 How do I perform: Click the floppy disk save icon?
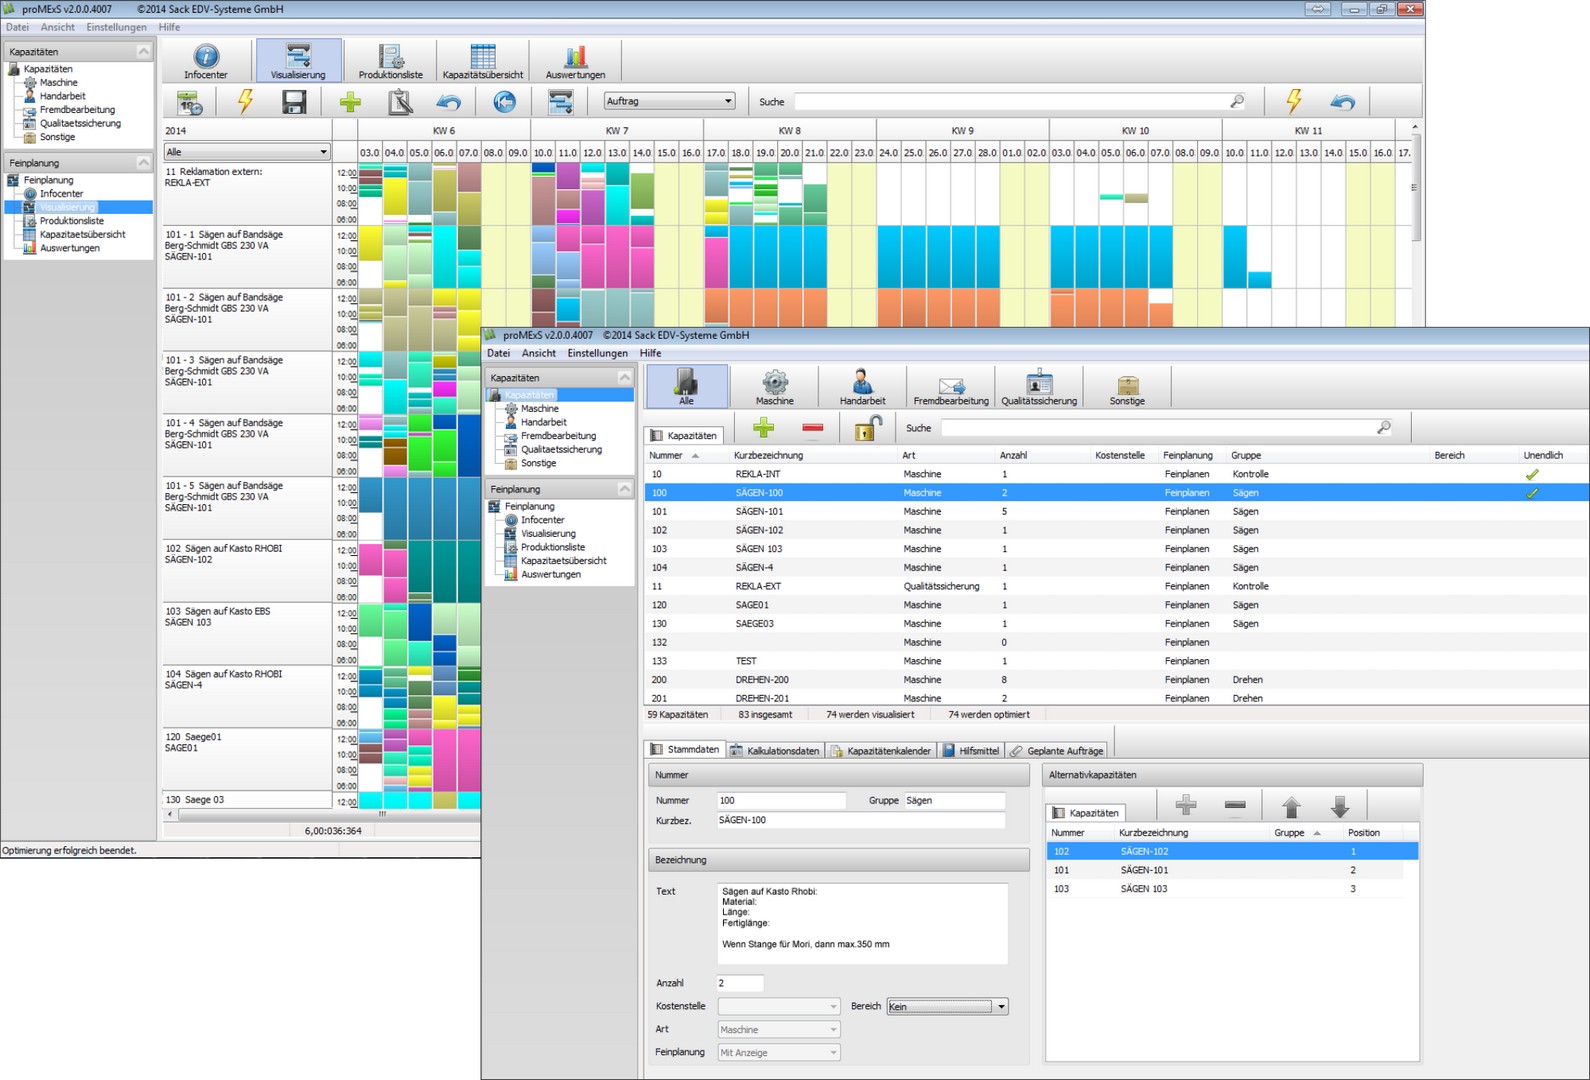(294, 102)
